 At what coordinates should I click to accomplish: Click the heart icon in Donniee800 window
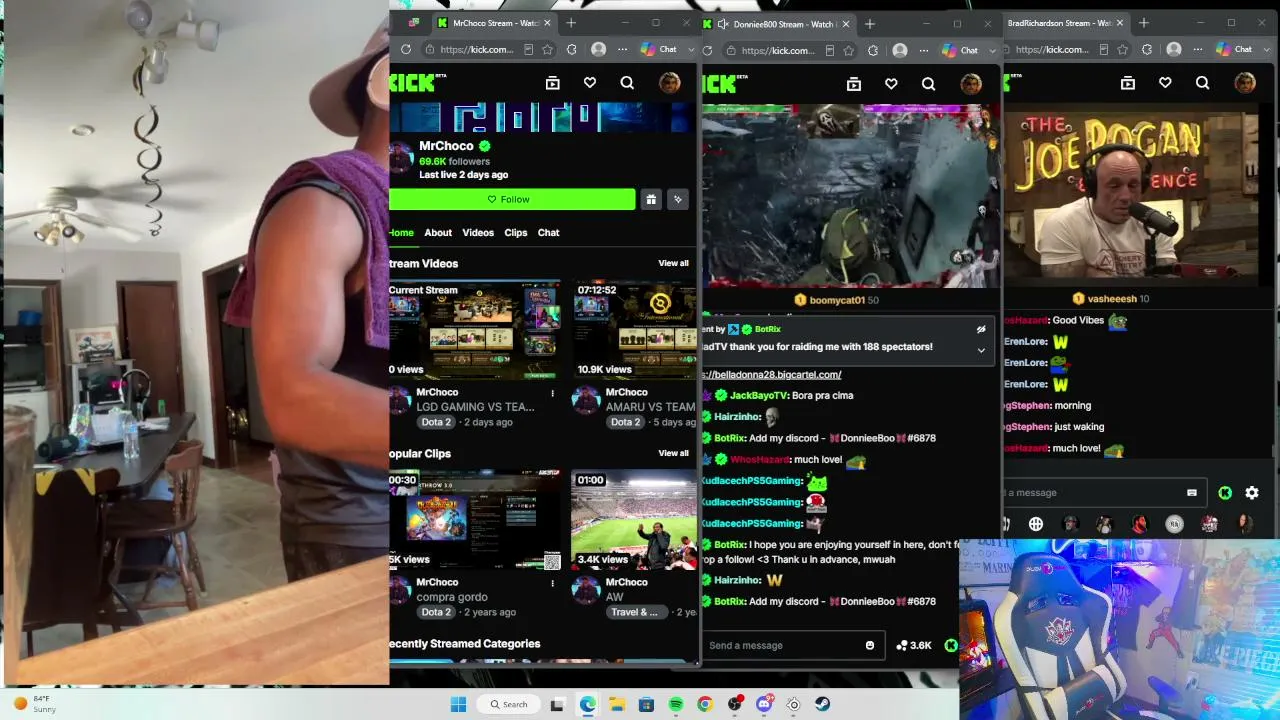coord(891,84)
